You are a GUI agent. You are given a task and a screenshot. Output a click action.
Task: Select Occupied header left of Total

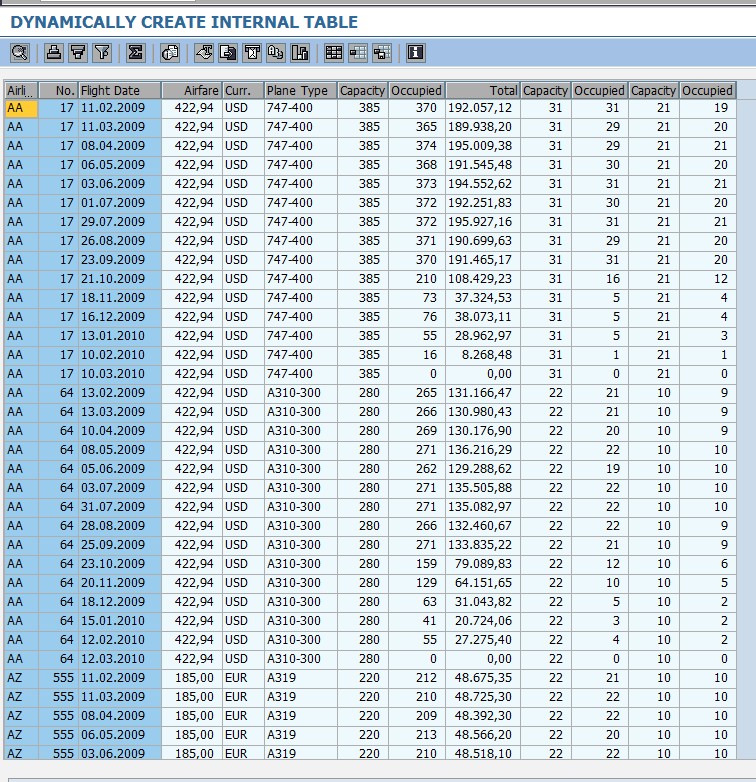click(416, 91)
